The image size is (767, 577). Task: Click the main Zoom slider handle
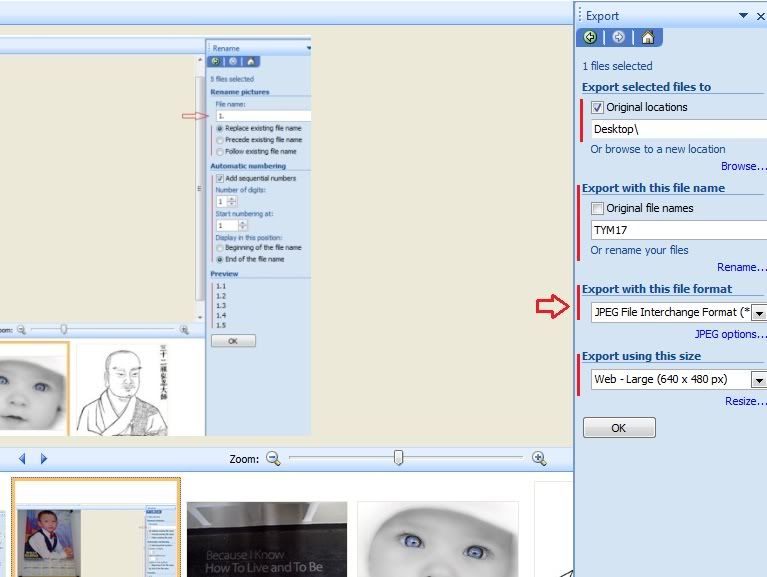pyautogui.click(x=398, y=458)
